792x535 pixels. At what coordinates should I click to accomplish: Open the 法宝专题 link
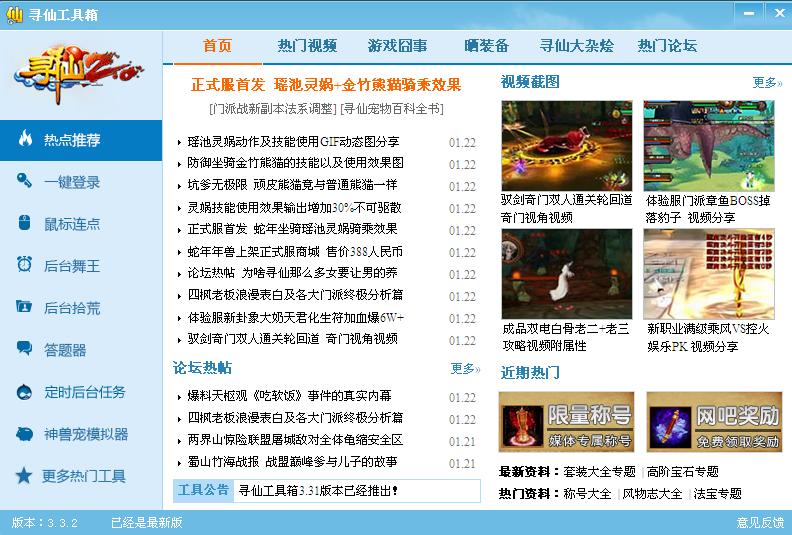(x=717, y=494)
